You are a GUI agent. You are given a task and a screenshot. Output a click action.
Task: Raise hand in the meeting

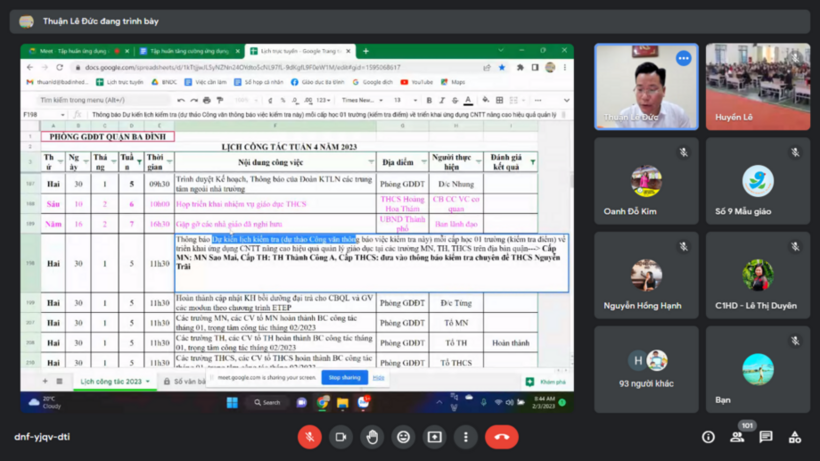coord(372,437)
